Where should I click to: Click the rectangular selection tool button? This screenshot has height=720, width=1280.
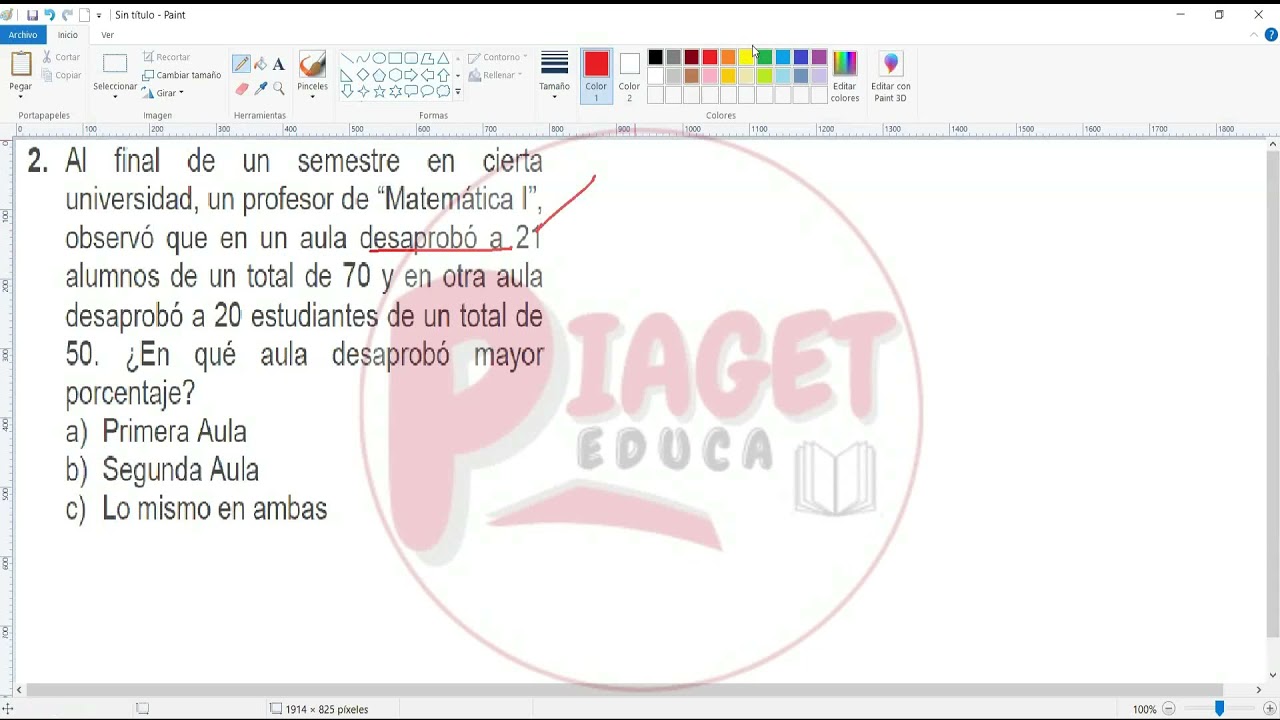(115, 64)
